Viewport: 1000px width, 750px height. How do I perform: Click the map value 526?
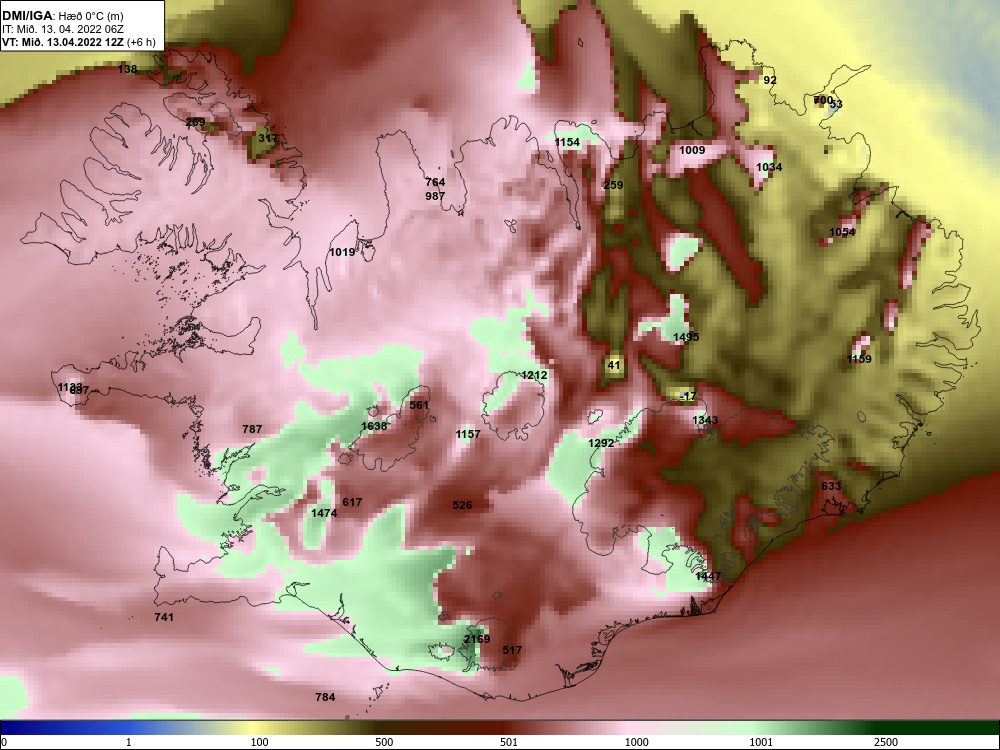pos(462,505)
